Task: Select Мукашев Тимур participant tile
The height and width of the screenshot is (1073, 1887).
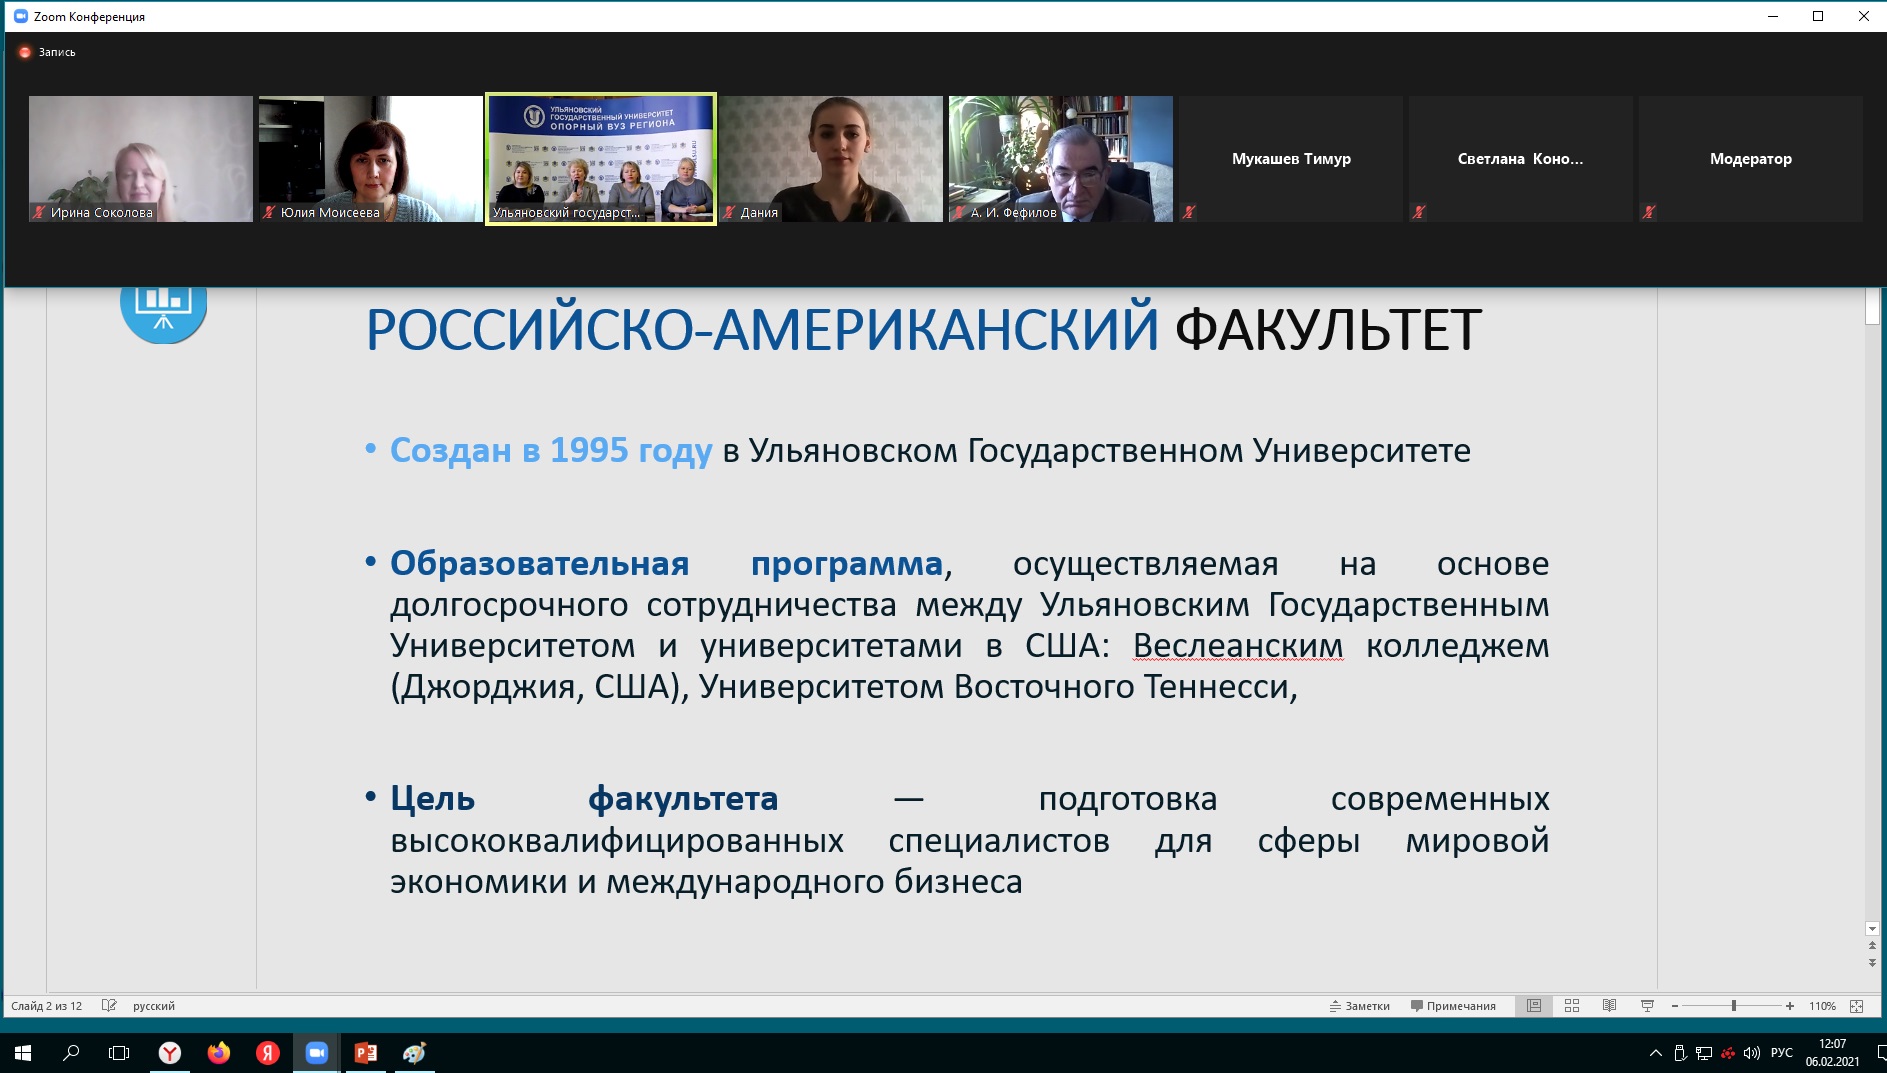Action: pyautogui.click(x=1291, y=159)
